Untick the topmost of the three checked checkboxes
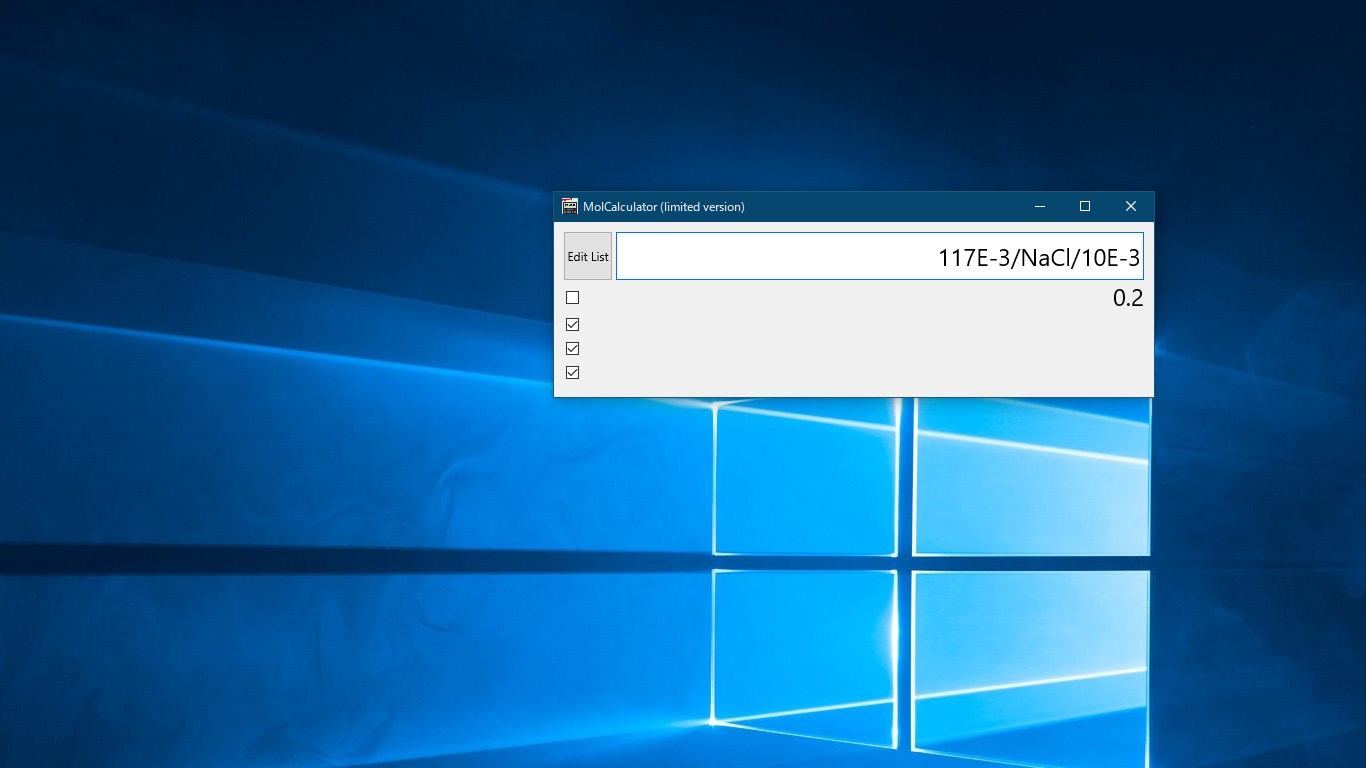 [x=573, y=324]
